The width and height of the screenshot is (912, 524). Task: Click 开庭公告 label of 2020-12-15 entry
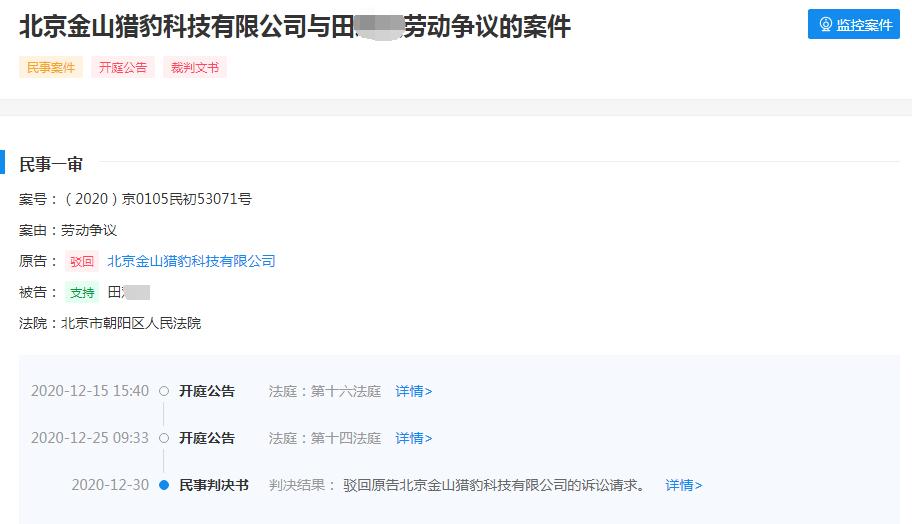(x=206, y=391)
